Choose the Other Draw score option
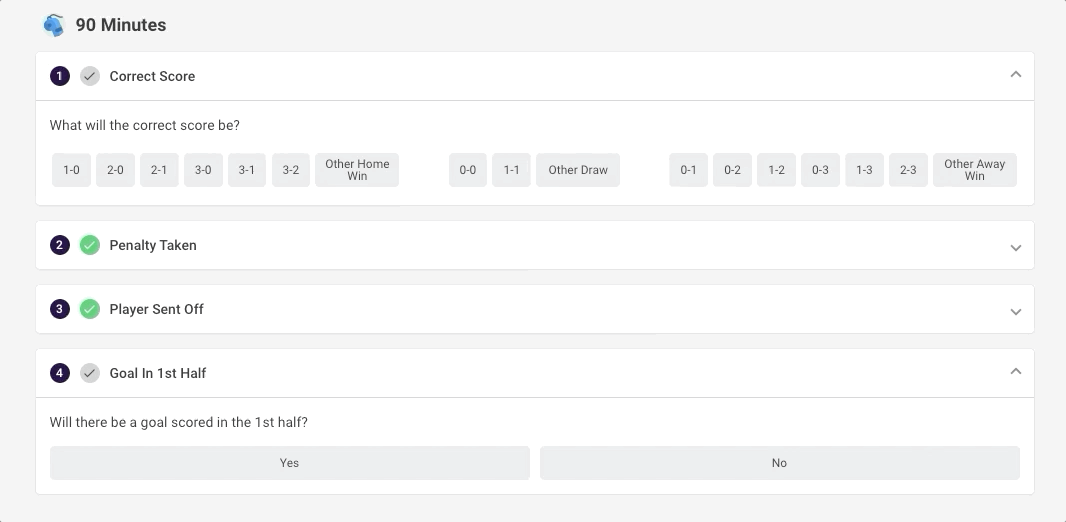 point(578,170)
